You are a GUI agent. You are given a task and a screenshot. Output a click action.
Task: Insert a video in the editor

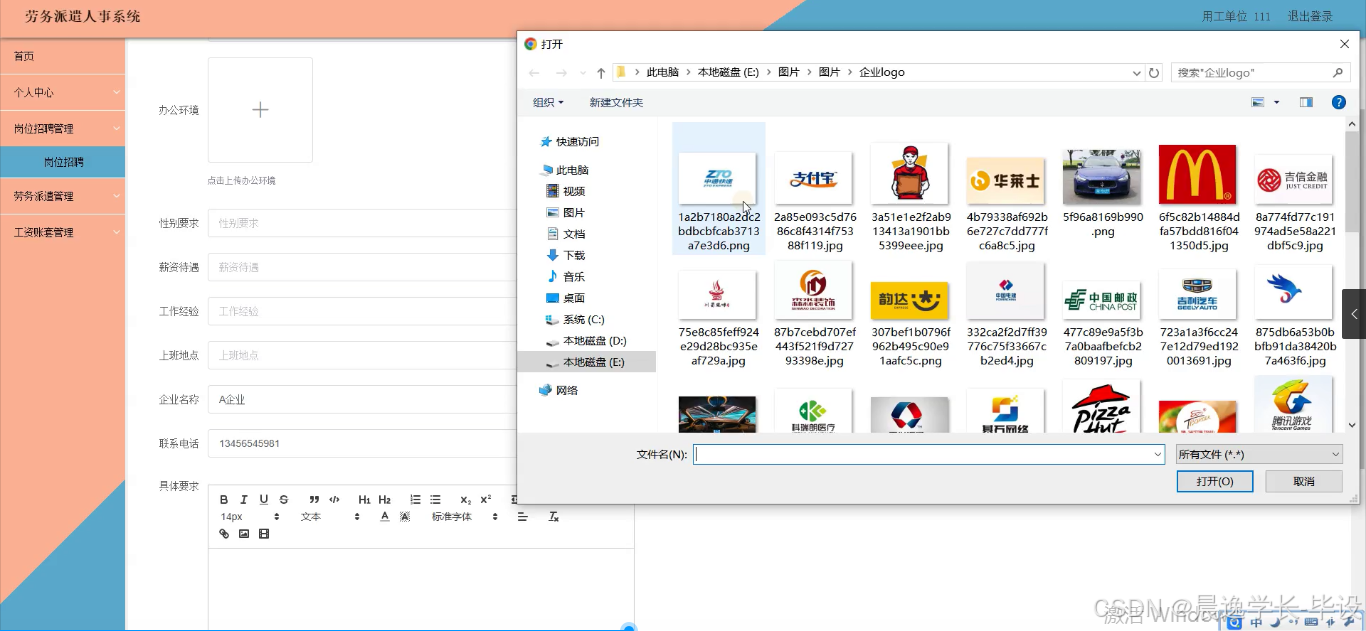[264, 534]
